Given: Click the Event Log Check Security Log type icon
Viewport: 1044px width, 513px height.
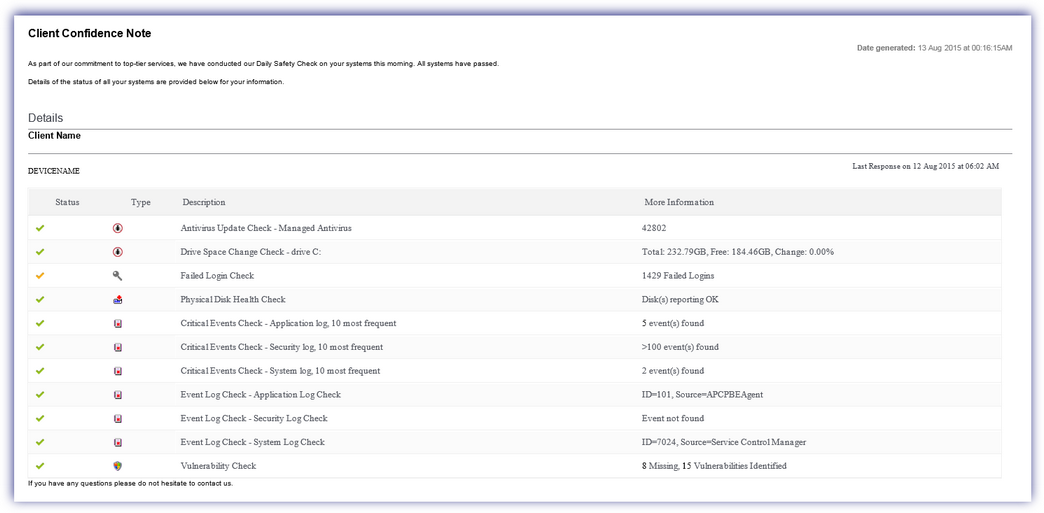Looking at the screenshot, I should click(118, 419).
